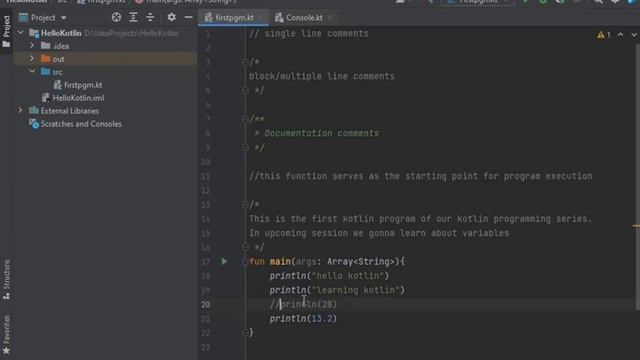Click println("learning kotlin") statement

tap(337, 290)
